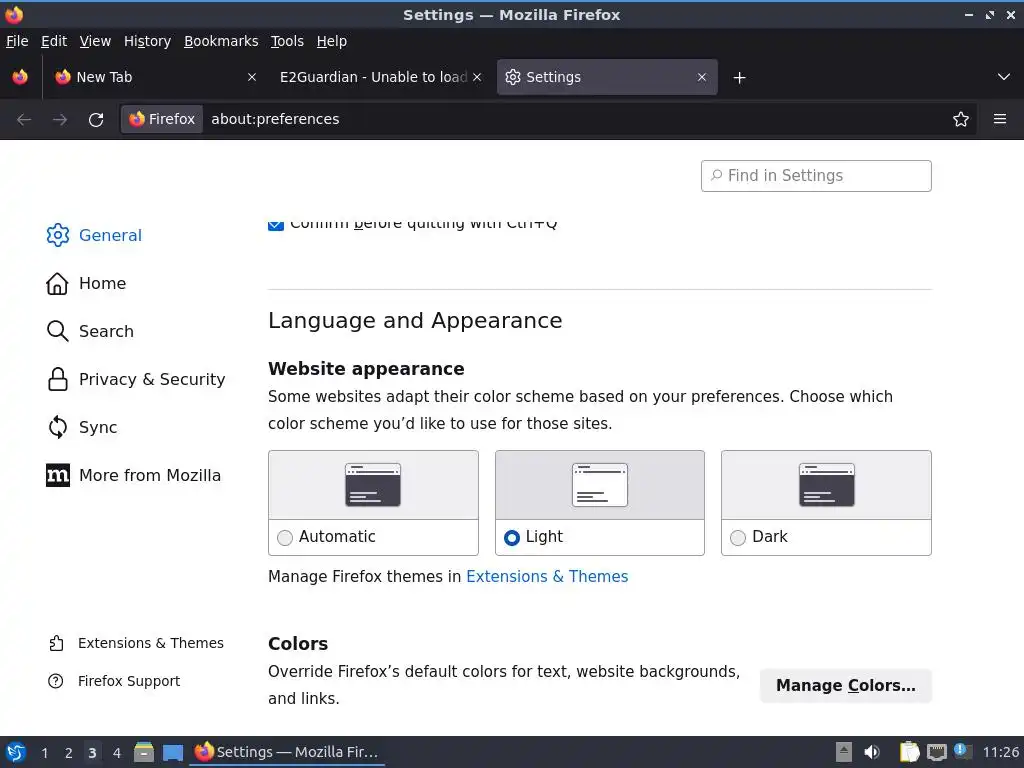The width and height of the screenshot is (1024, 768).
Task: Click the 11:26 clock in taskbar
Action: tap(1000, 752)
